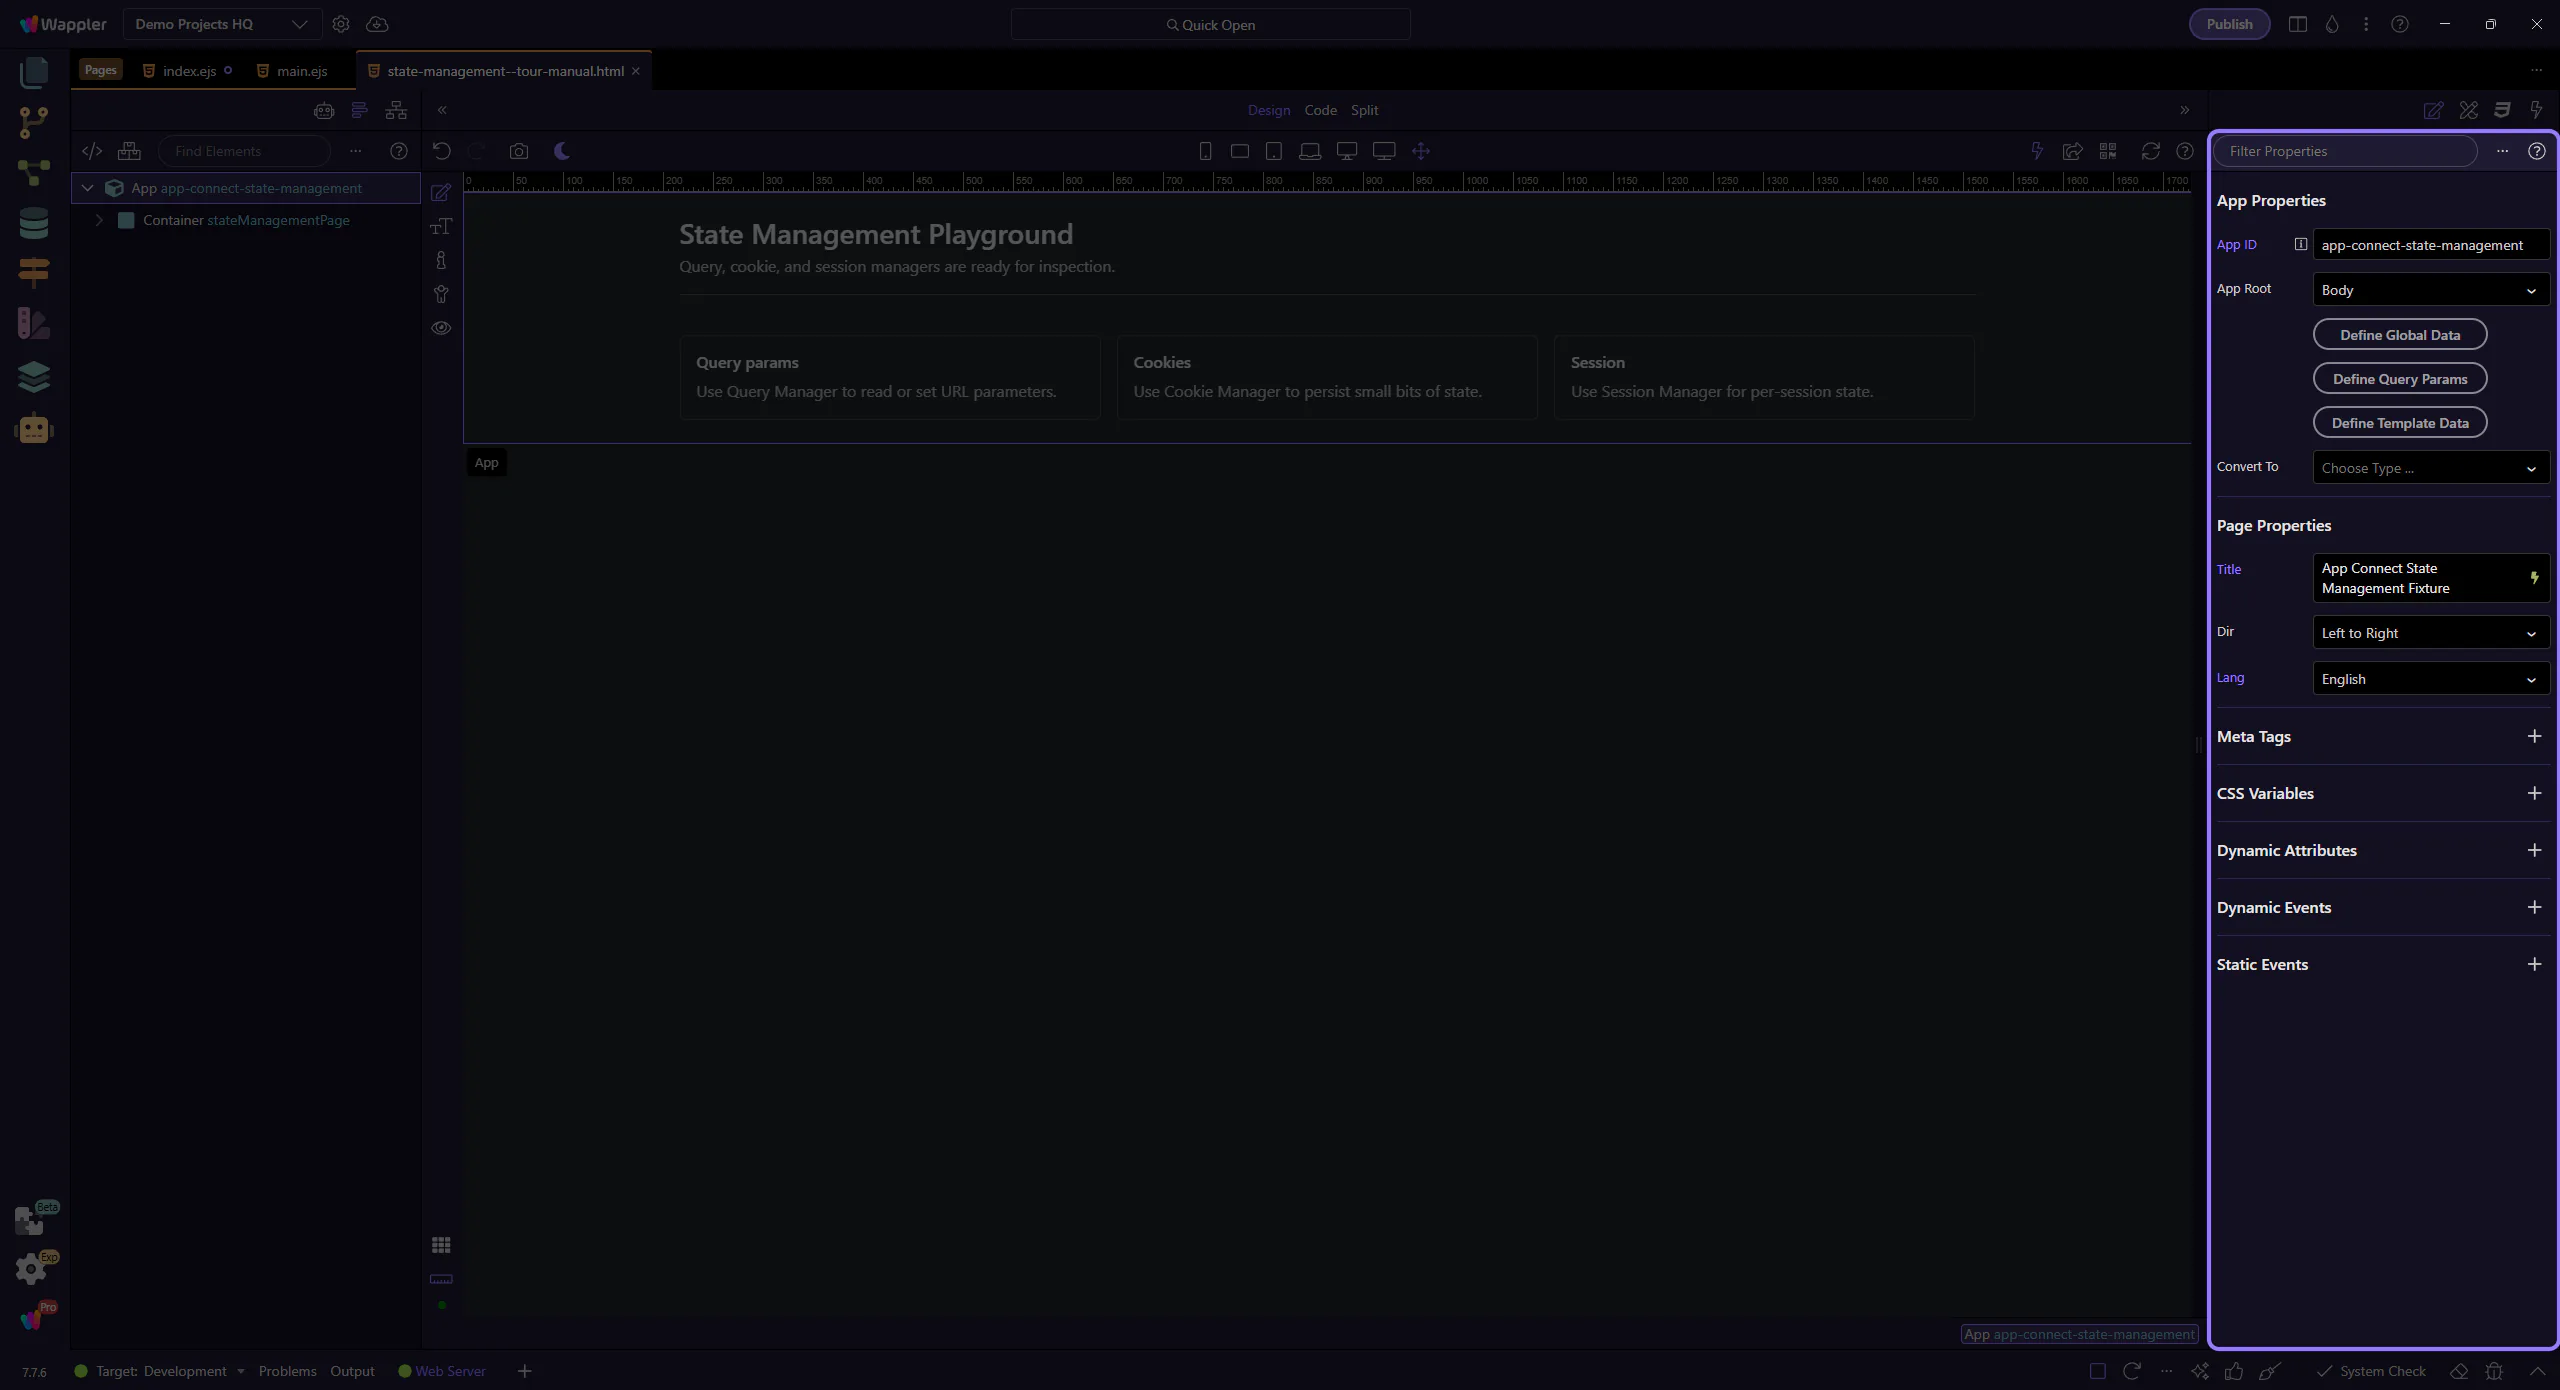Switch to the Code view tab
The height and width of the screenshot is (1390, 2560).
point(1320,110)
